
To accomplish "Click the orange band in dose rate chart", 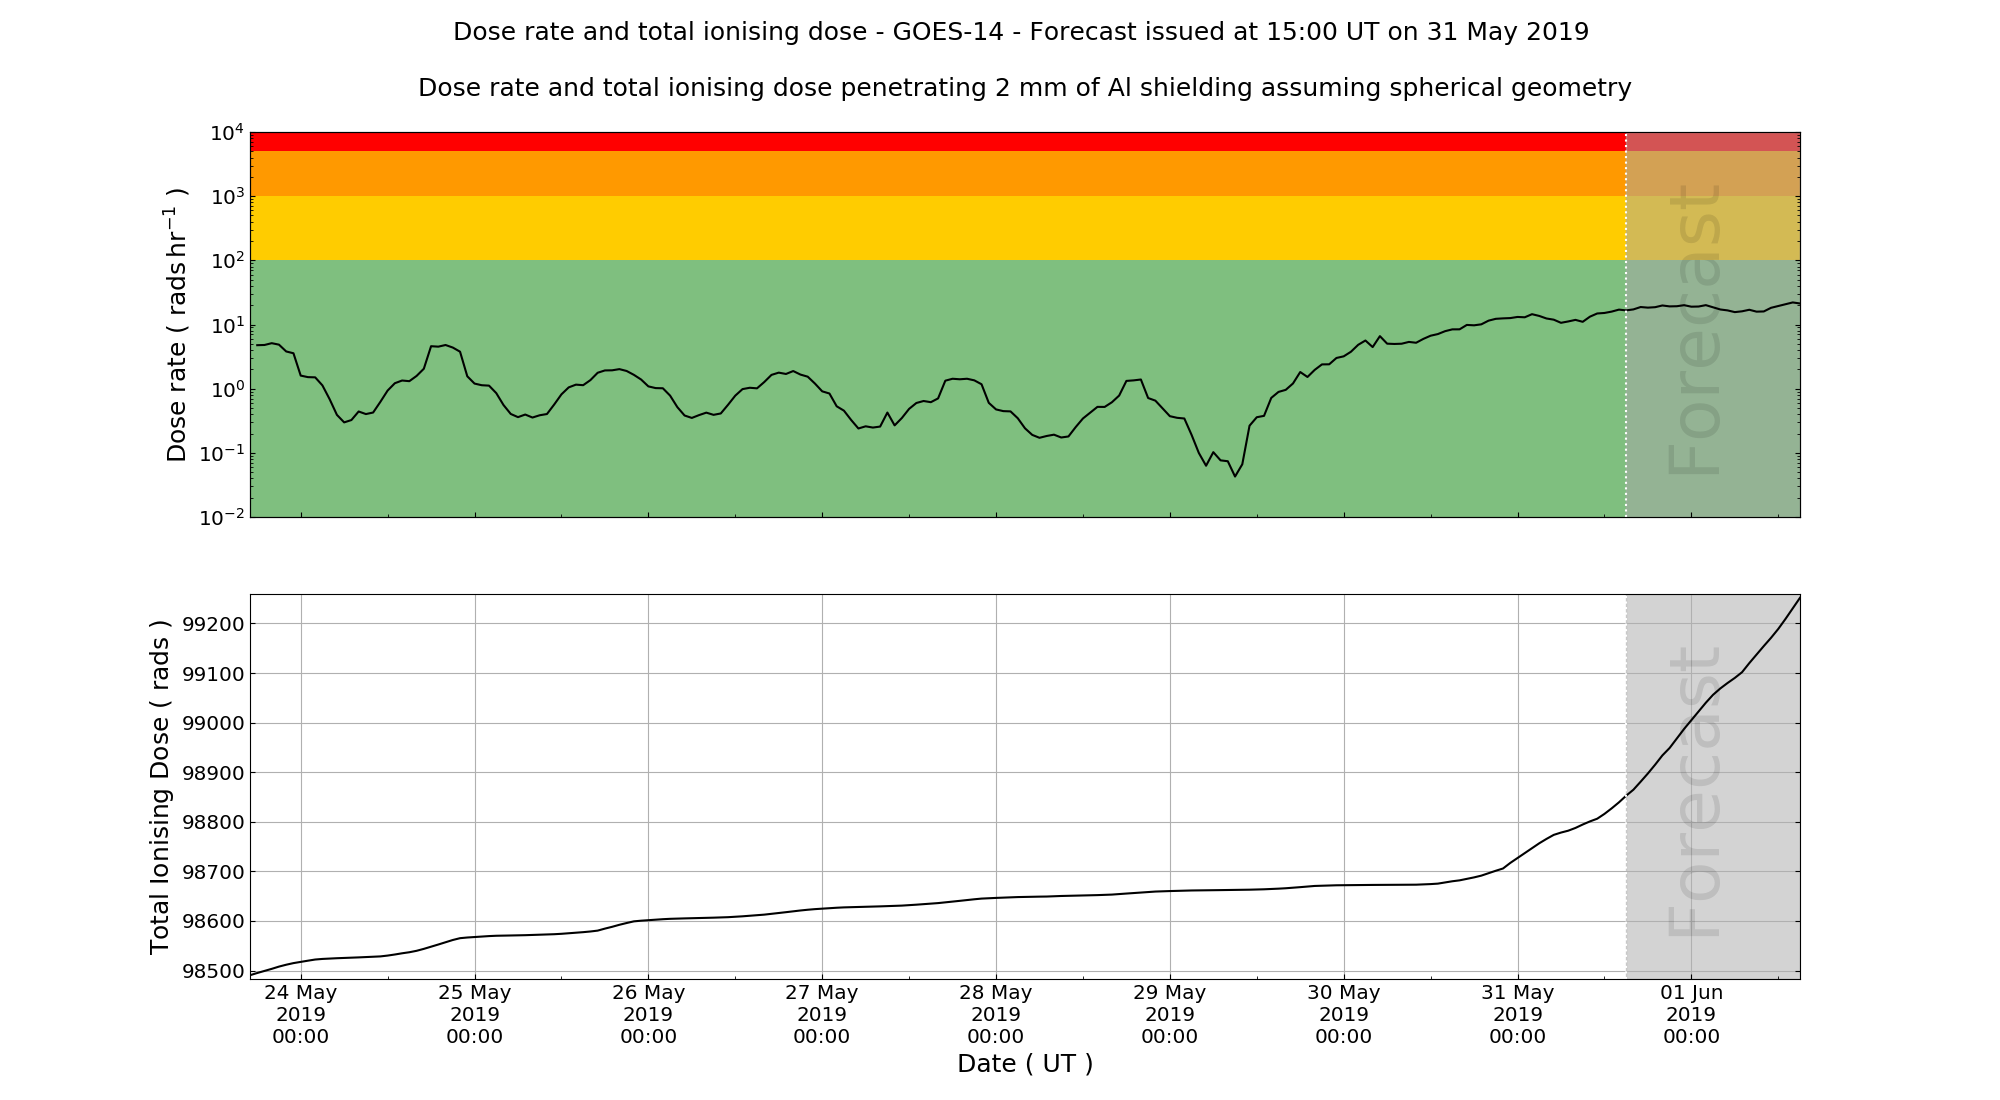I will (x=937, y=173).
